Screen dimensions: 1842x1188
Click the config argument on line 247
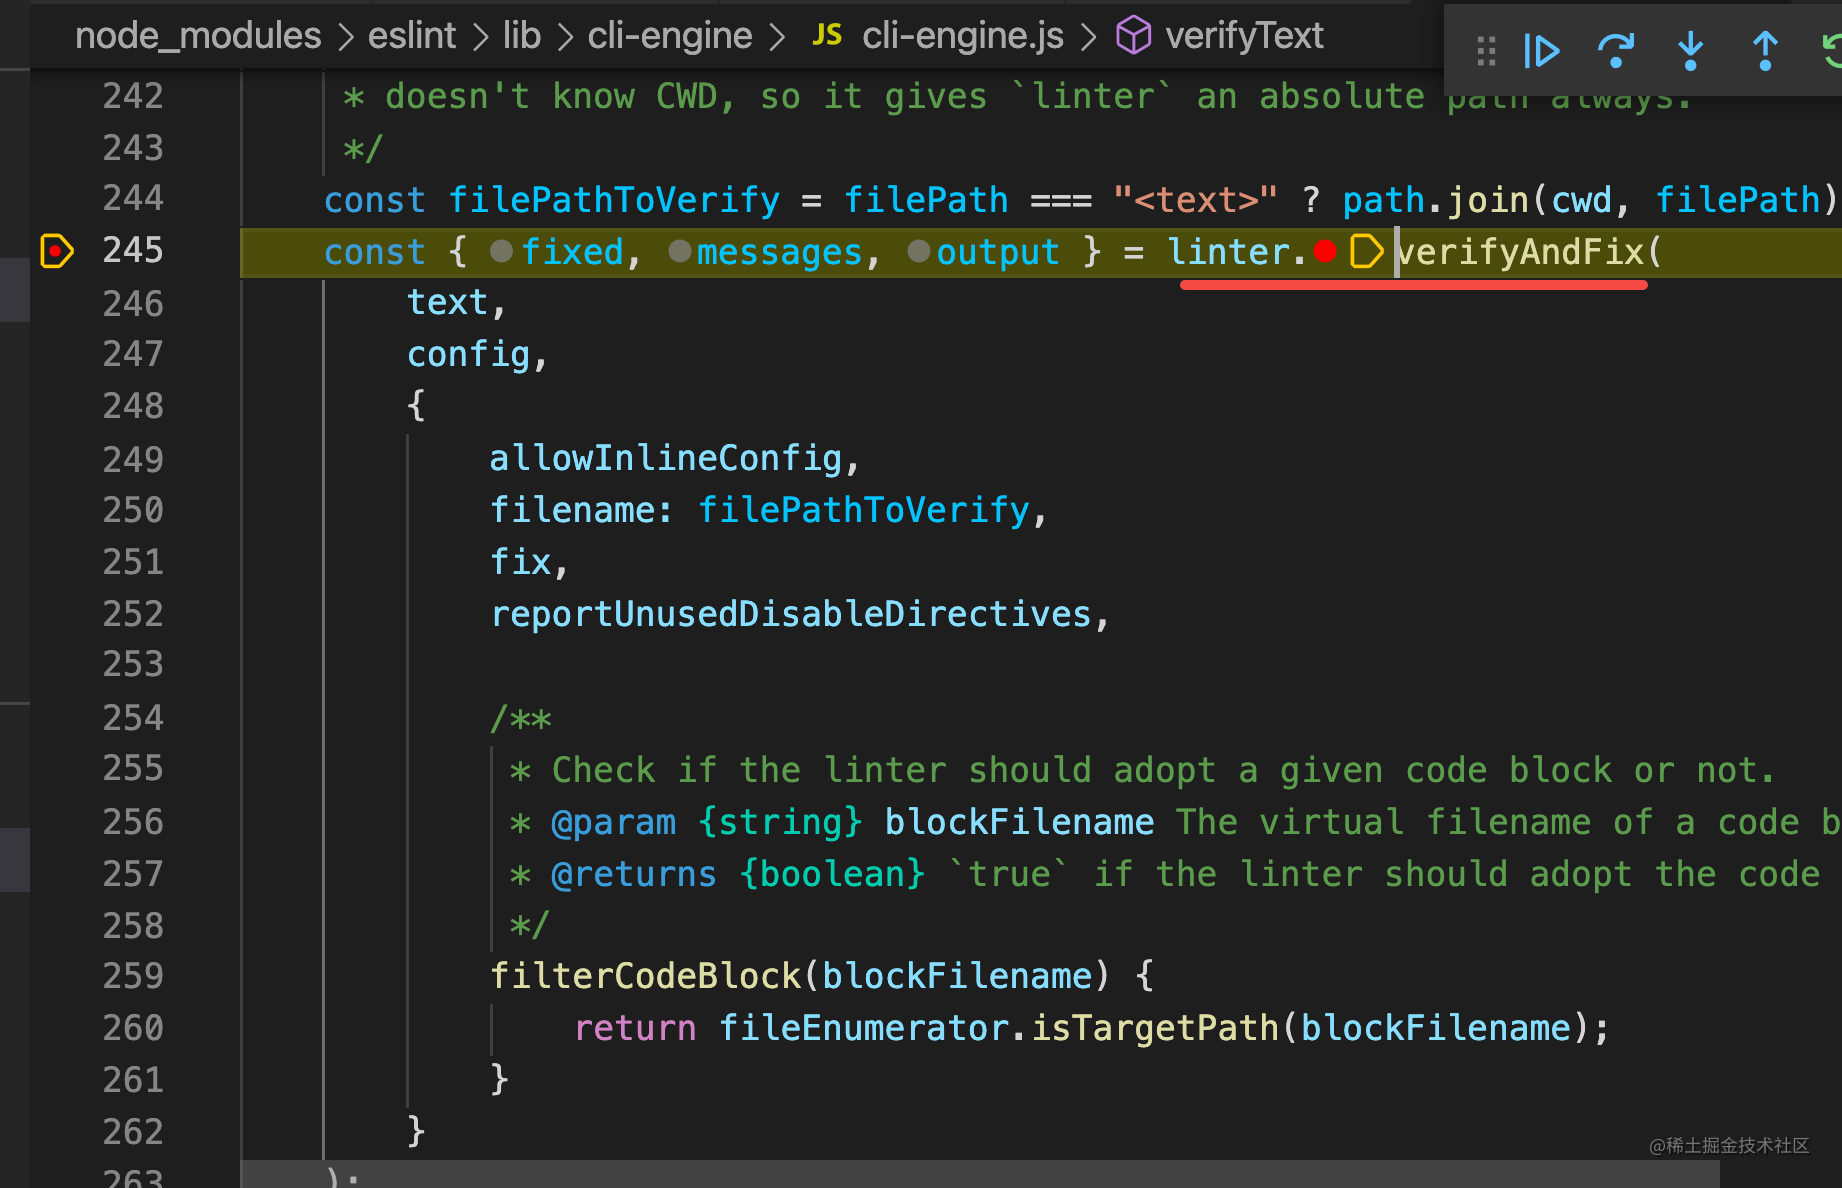coord(469,355)
